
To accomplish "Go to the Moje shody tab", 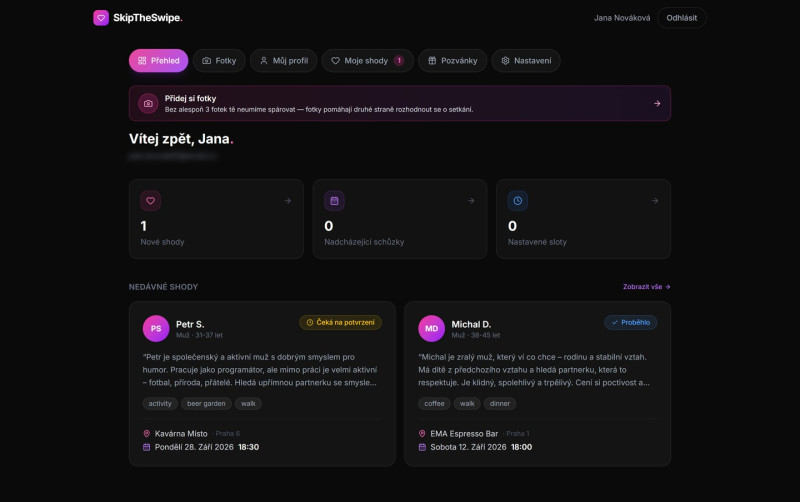I will coord(367,61).
